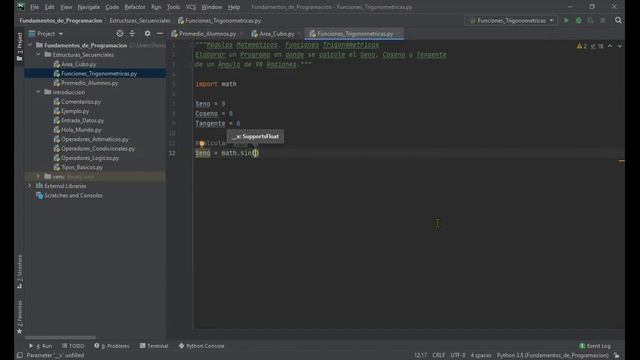Start debugging with the bug icon
640x360 pixels.
(x=578, y=20)
